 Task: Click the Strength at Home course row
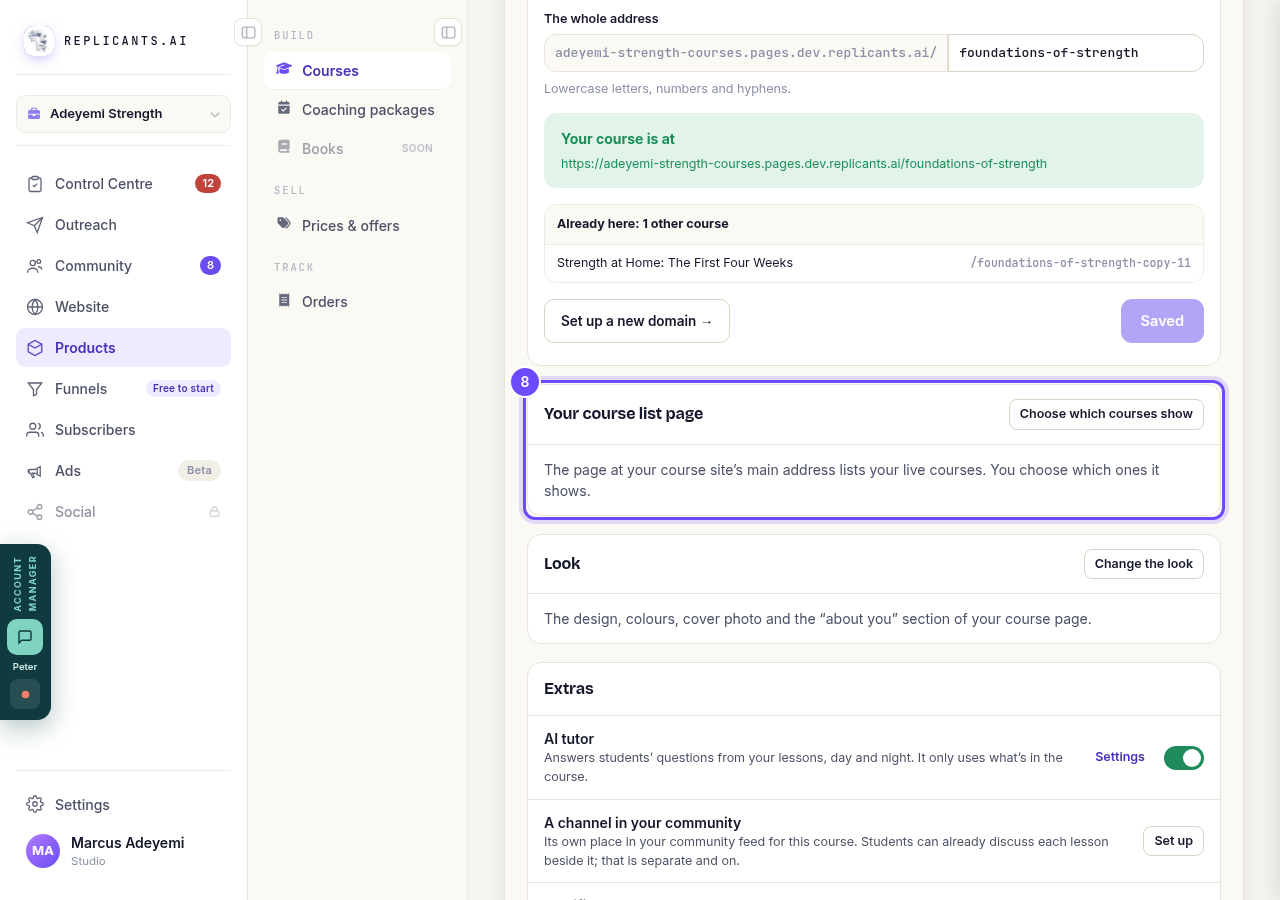pyautogui.click(x=874, y=263)
